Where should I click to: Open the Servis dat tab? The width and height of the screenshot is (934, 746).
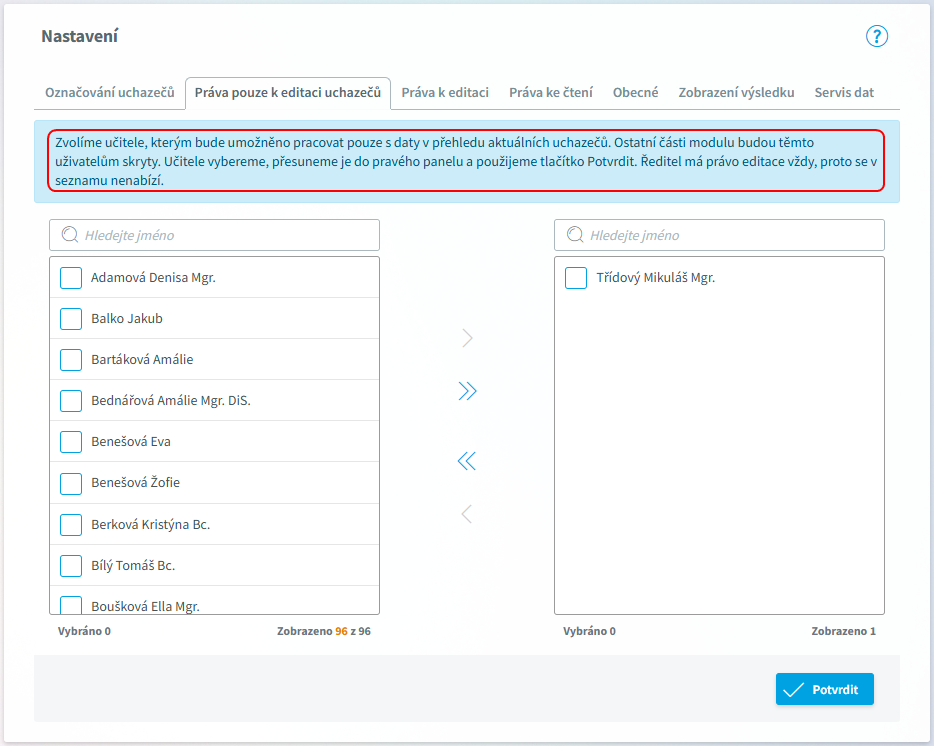coord(844,92)
